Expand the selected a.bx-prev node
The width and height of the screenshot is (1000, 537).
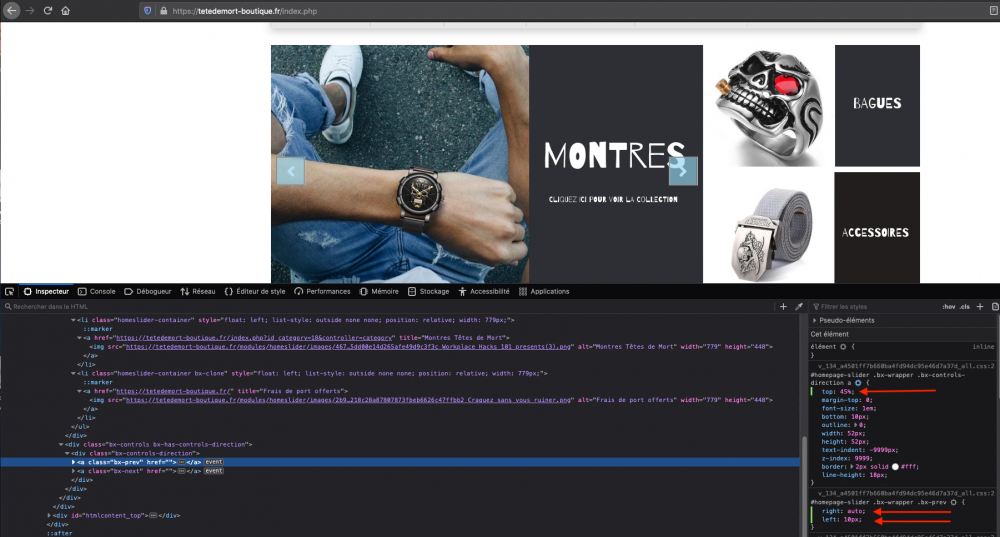(x=73, y=462)
